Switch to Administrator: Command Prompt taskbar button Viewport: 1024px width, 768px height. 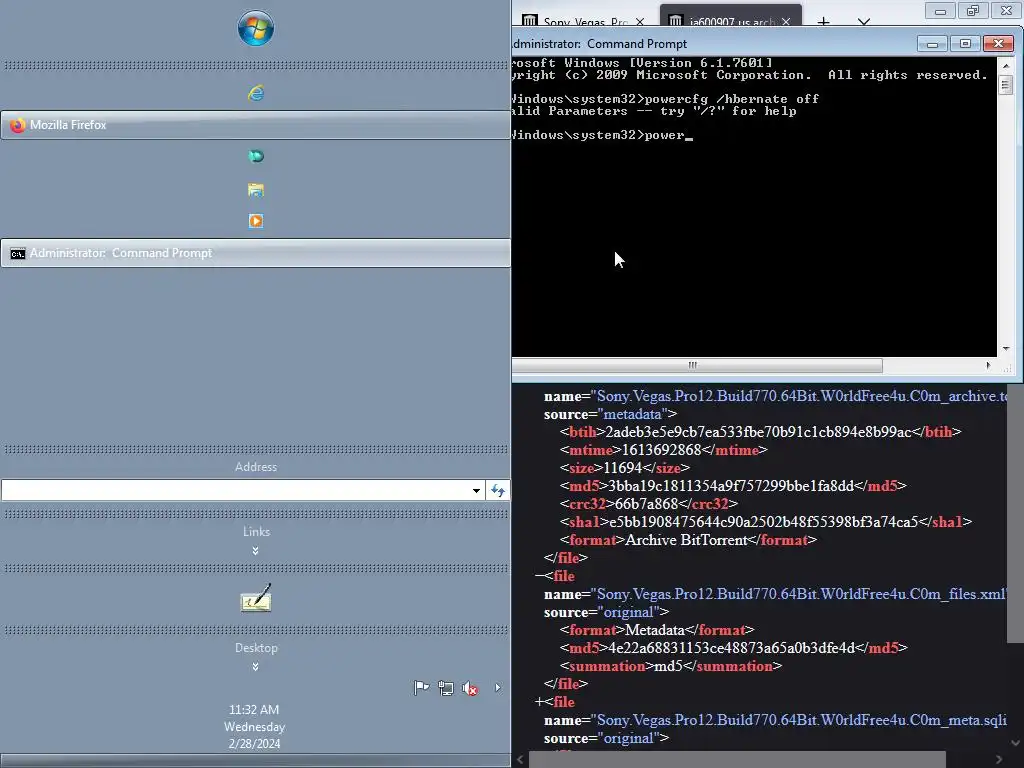255,253
